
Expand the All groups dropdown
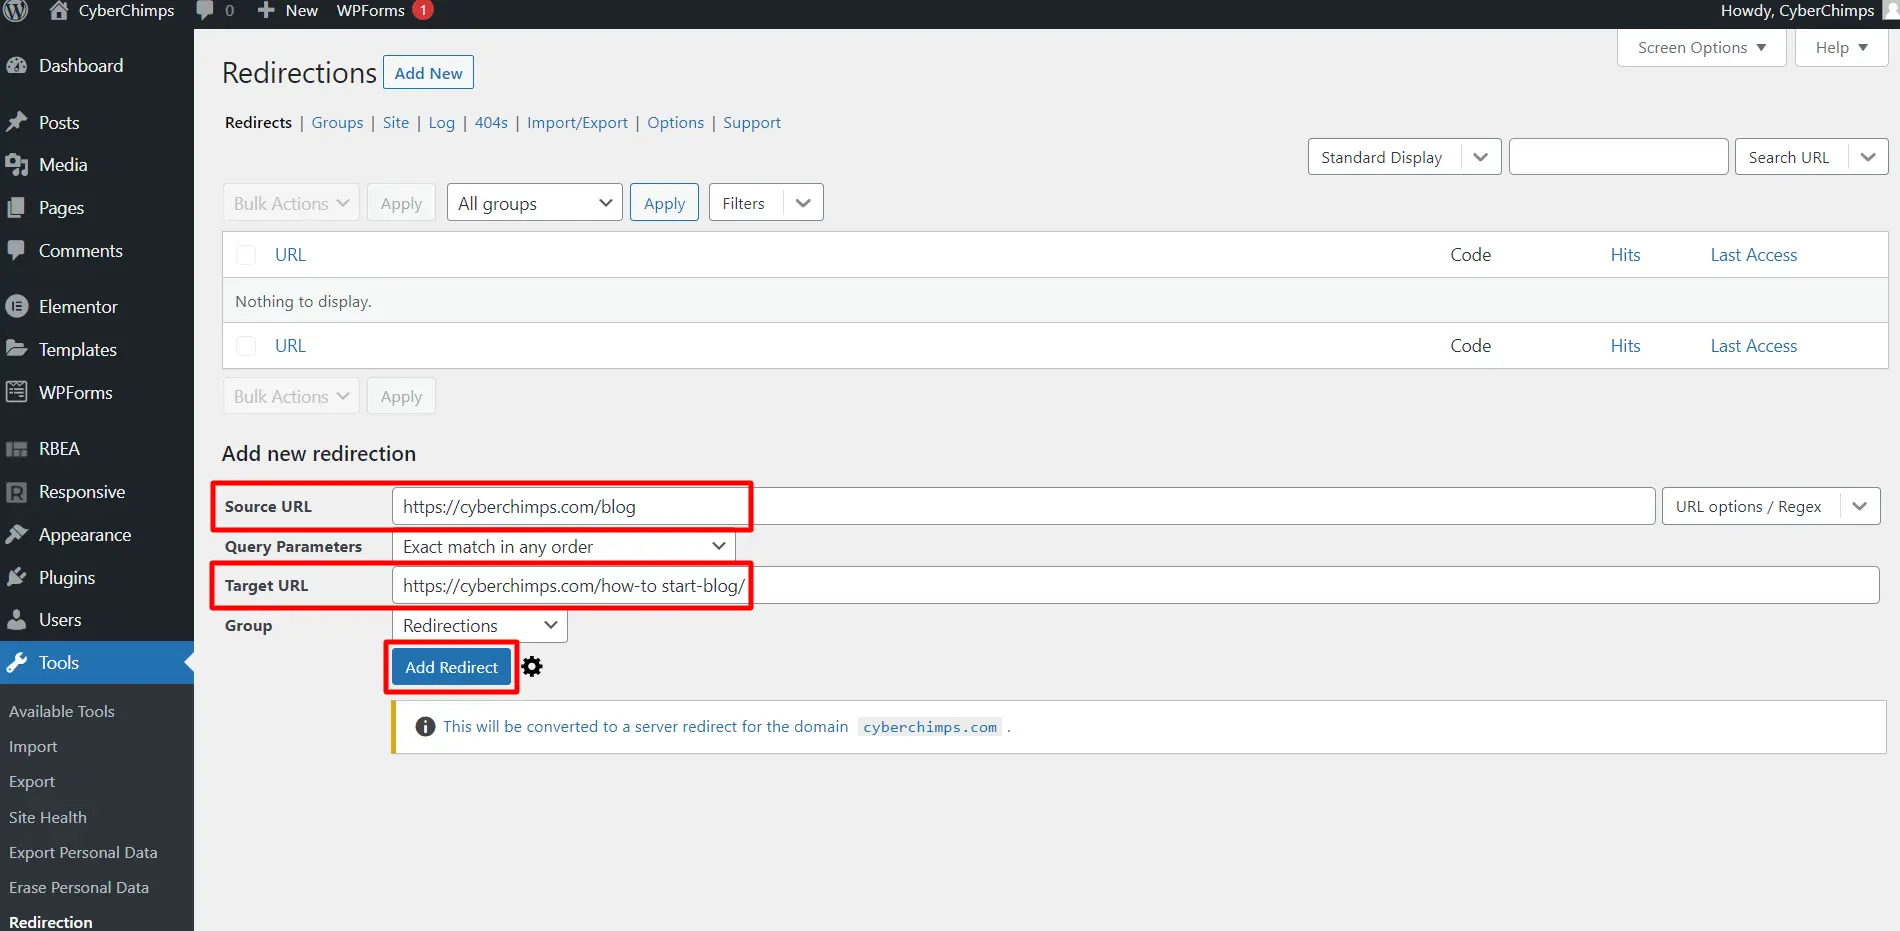coord(535,203)
